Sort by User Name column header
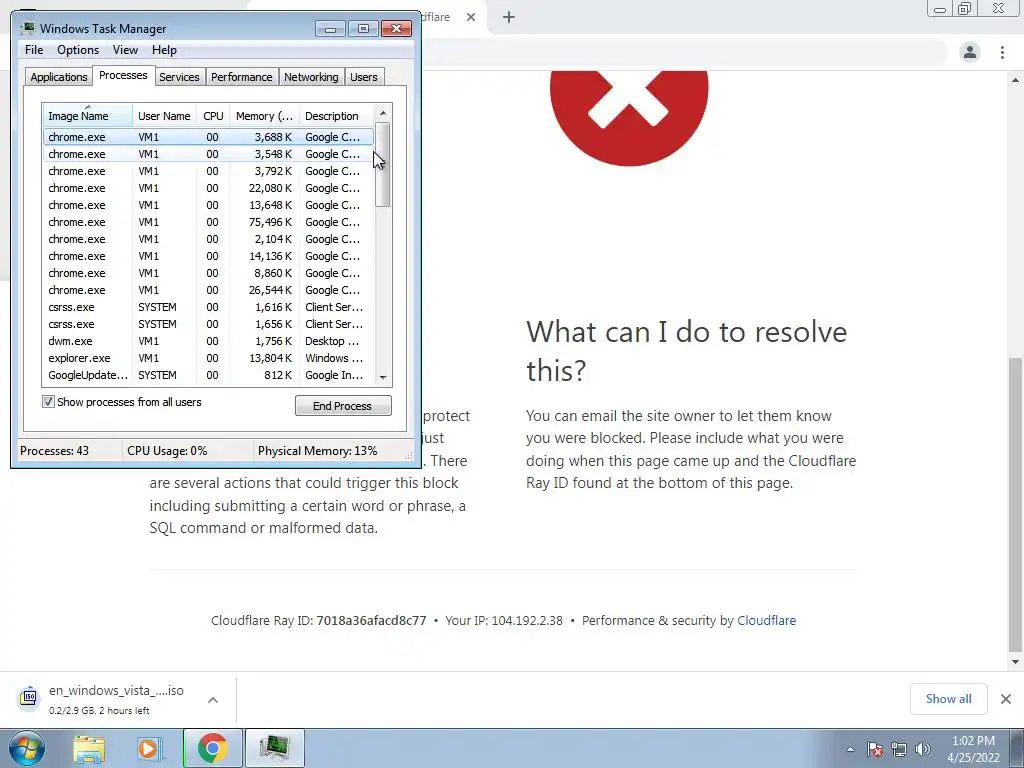The image size is (1024, 768). [164, 116]
